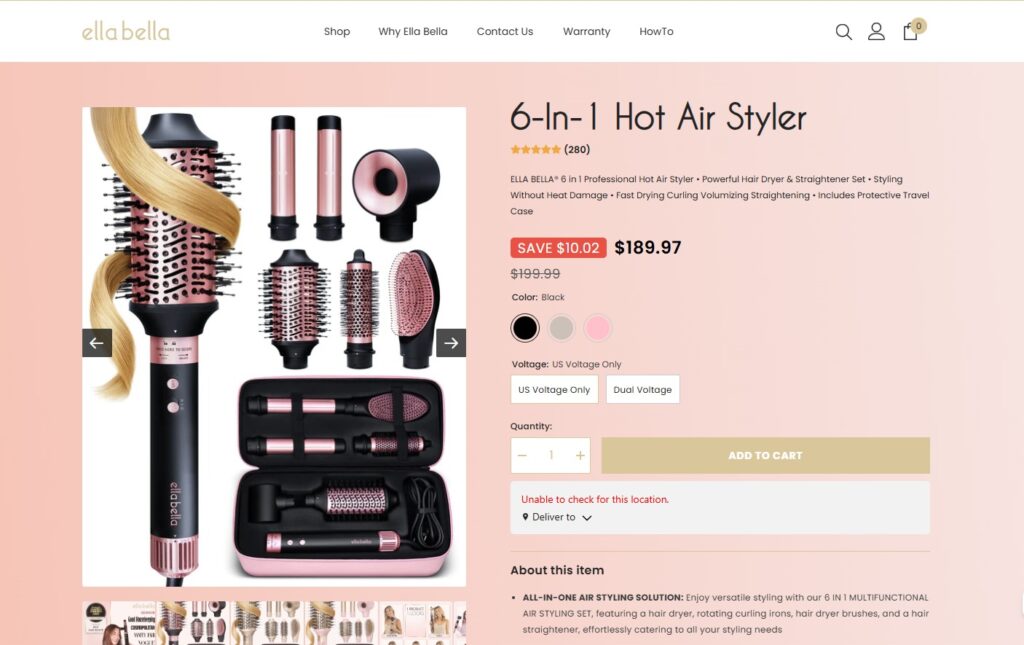
Task: Click the Add To Cart button
Action: click(765, 456)
